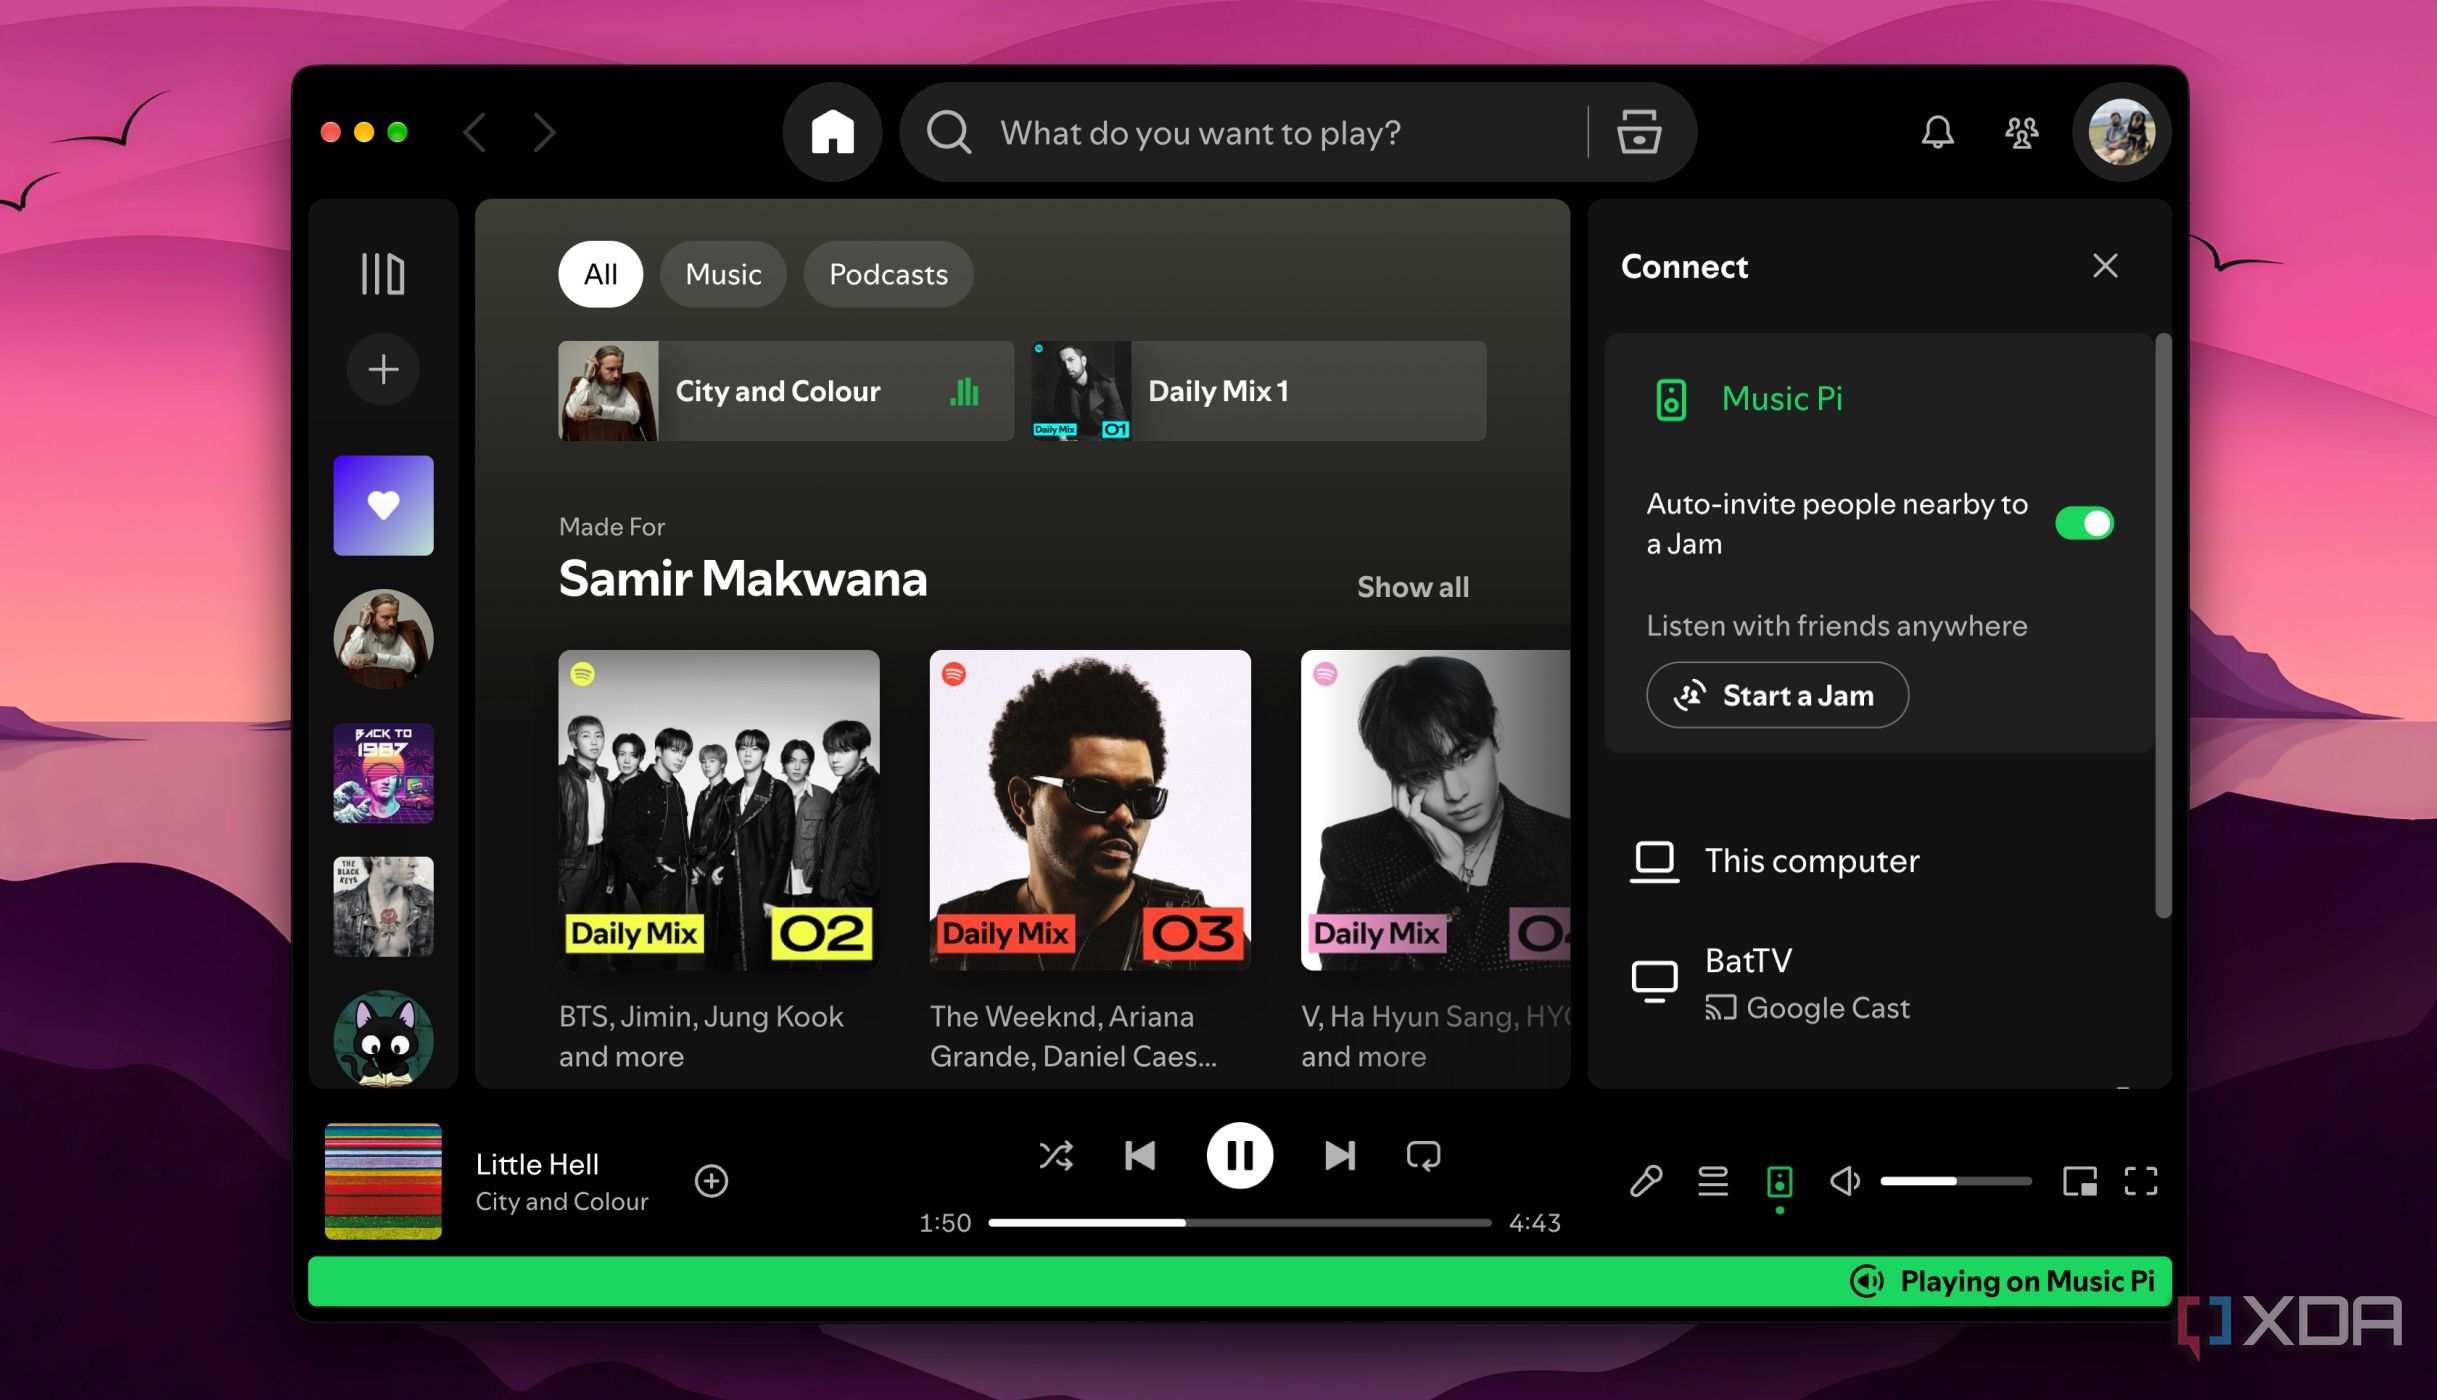Enter full screen view icon
The height and width of the screenshot is (1400, 2437).
point(2141,1181)
